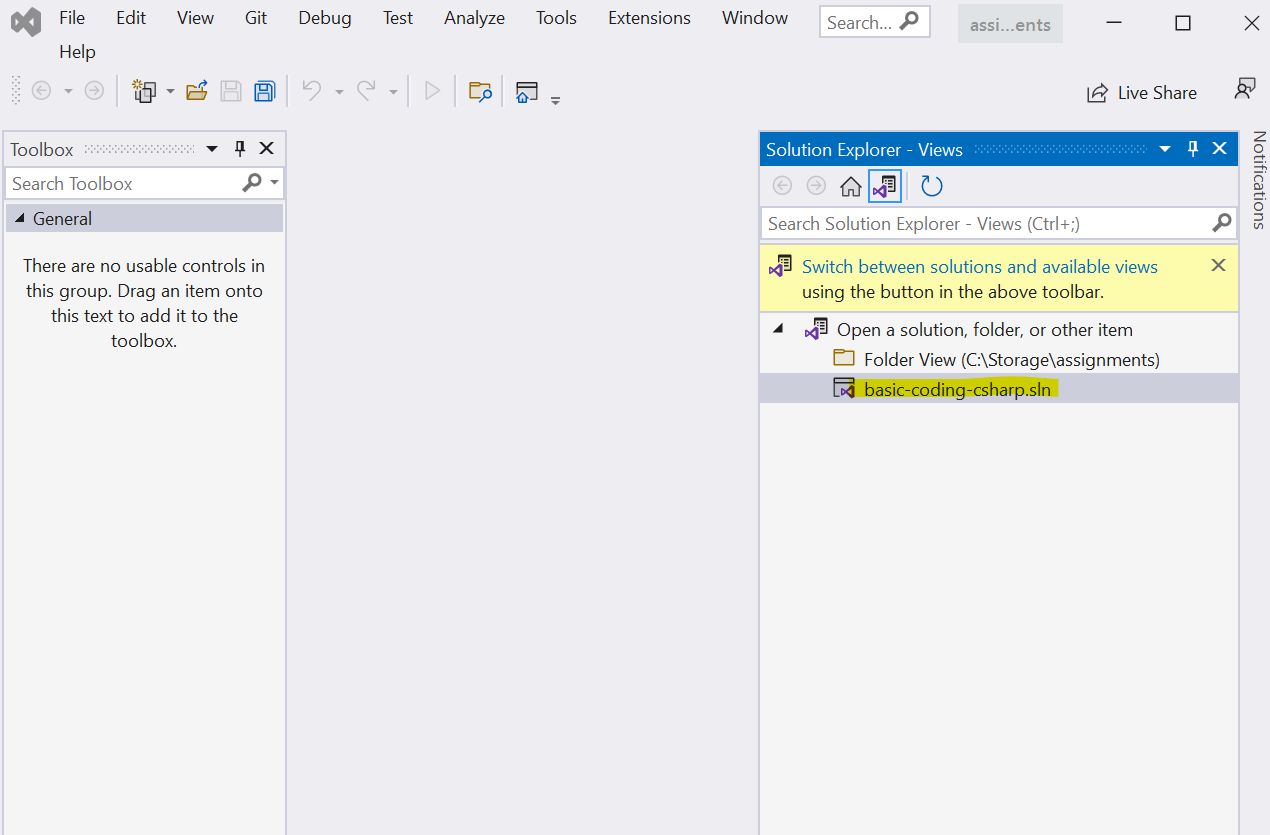Open the Debug menu

tap(325, 18)
